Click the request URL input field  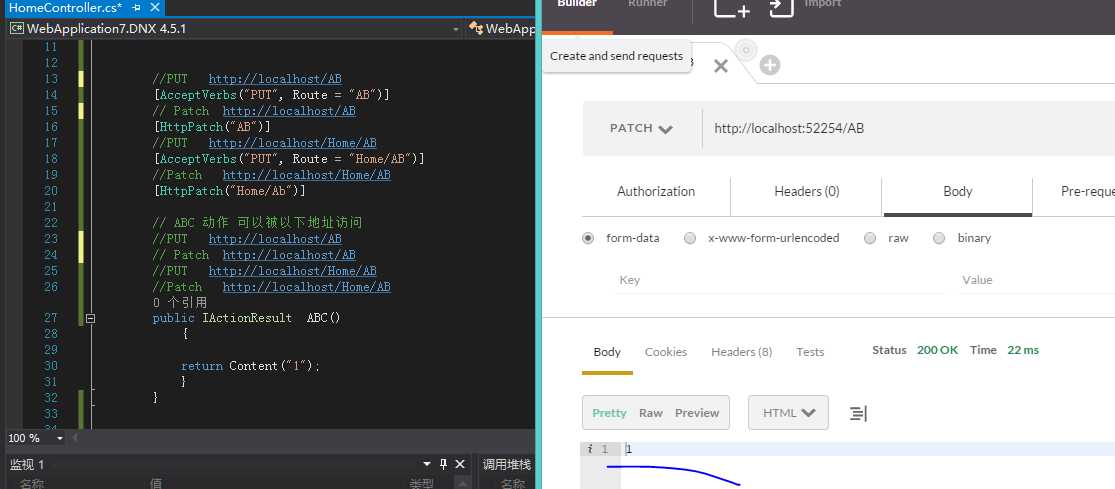[909, 129]
